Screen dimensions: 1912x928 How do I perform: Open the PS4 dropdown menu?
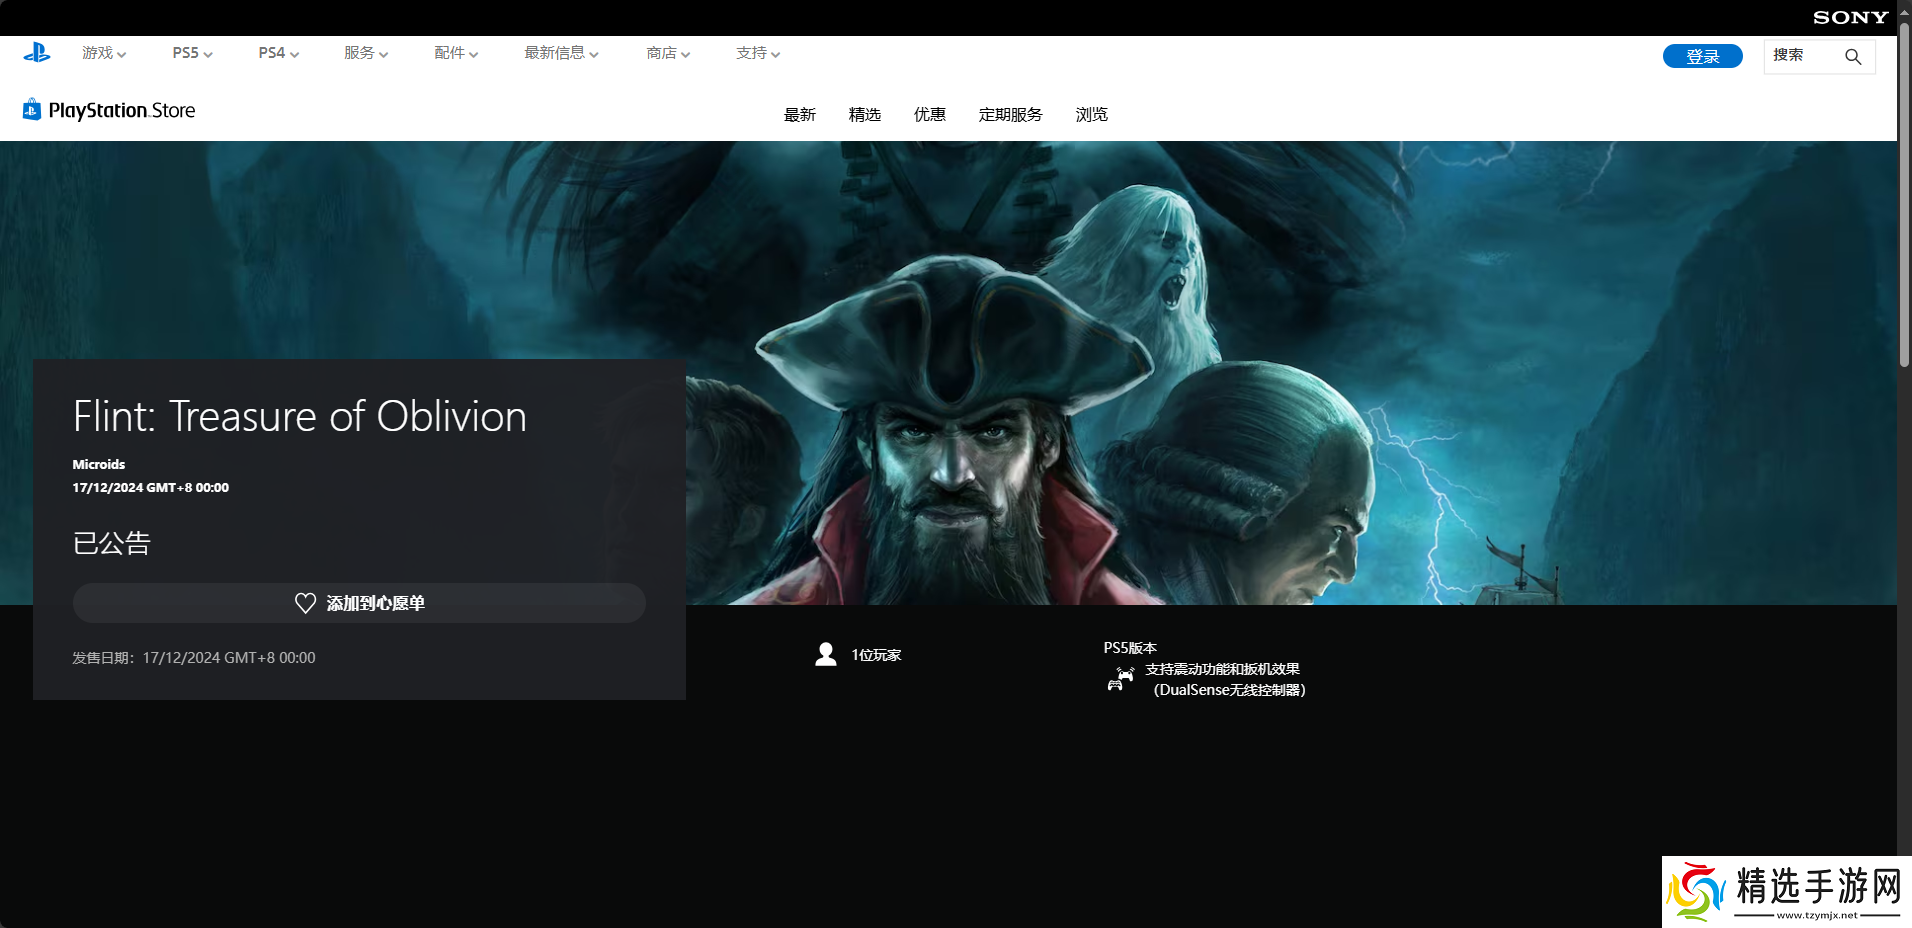point(278,53)
